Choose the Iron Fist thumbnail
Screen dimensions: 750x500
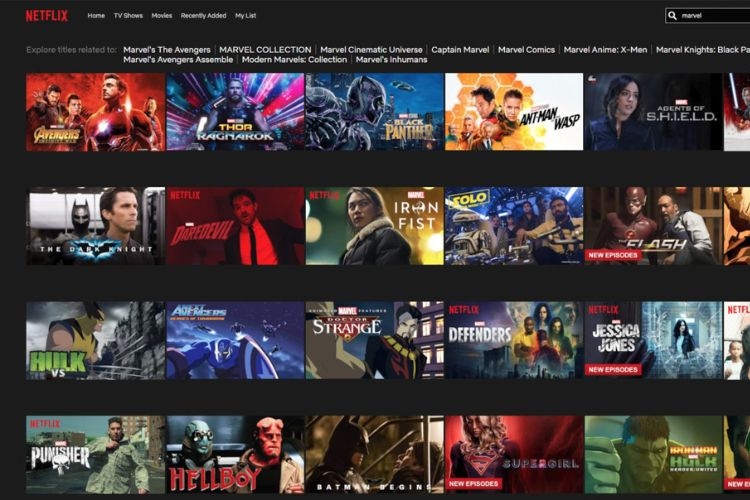pyautogui.click(x=375, y=226)
